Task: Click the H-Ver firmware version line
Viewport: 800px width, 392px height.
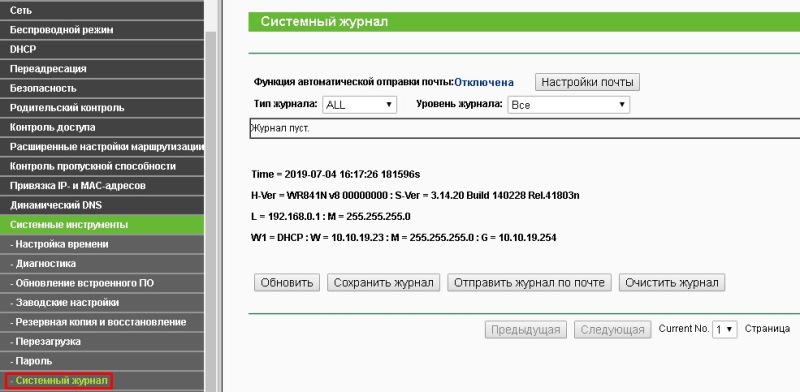Action: [415, 195]
